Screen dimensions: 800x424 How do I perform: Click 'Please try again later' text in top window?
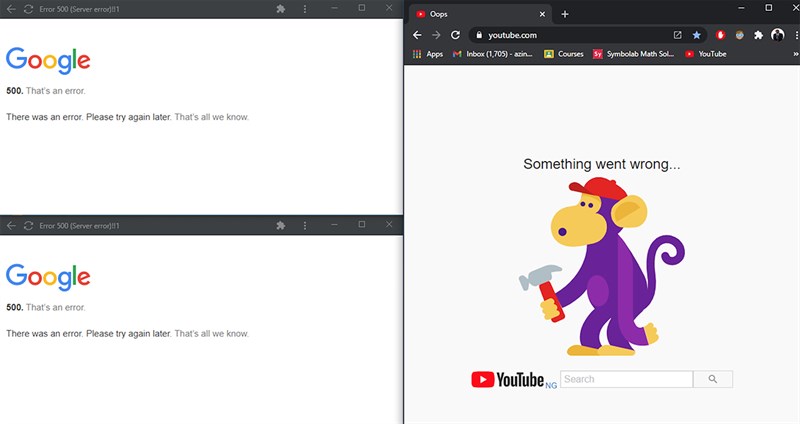pos(129,117)
